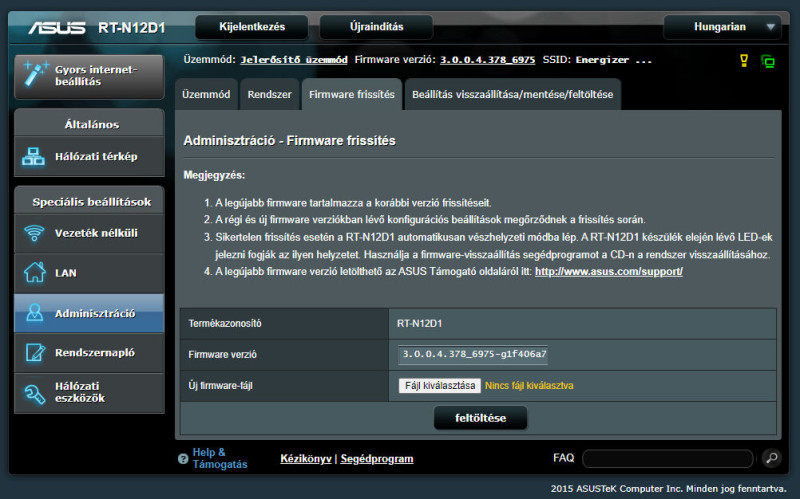Click the FAQ label
This screenshot has height=499, width=800.
click(563, 458)
